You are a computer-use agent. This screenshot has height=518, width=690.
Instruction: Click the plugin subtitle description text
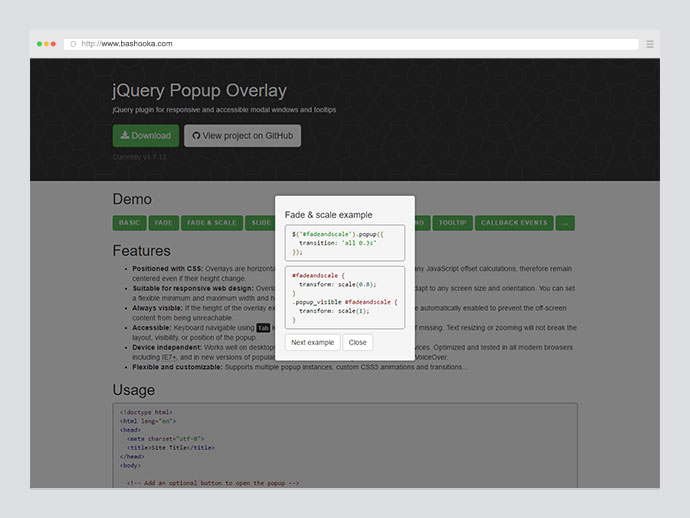click(224, 110)
